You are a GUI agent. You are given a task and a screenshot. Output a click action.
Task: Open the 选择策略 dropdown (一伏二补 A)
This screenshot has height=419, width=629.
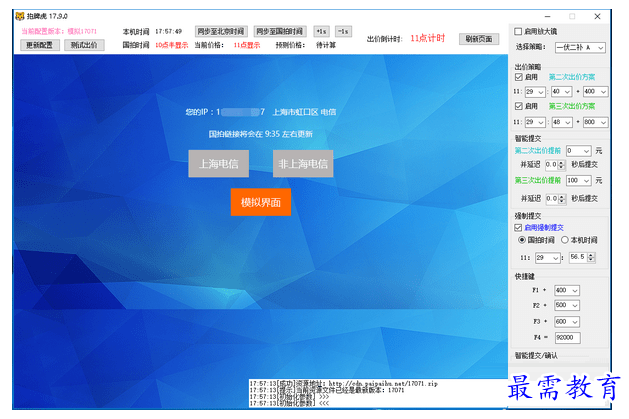[580, 47]
